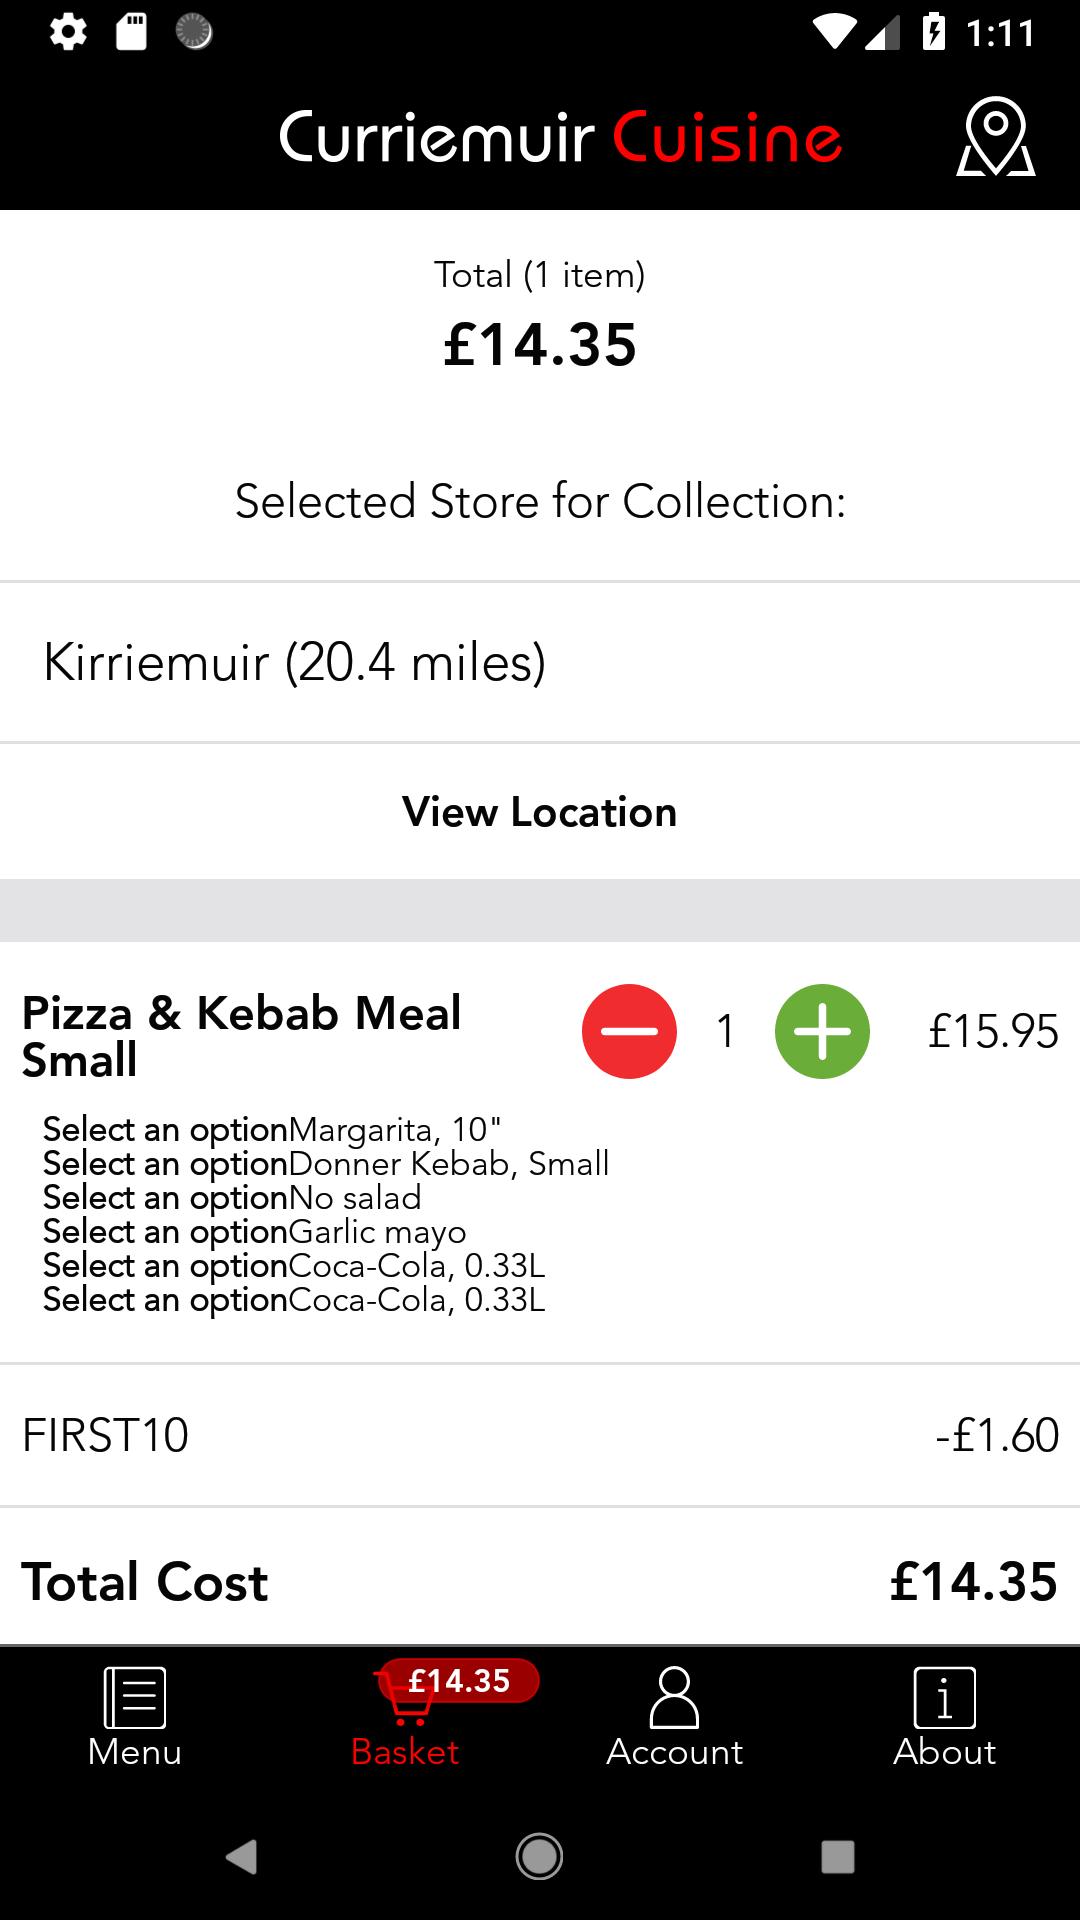Tap the red minus quantity button

point(629,1031)
